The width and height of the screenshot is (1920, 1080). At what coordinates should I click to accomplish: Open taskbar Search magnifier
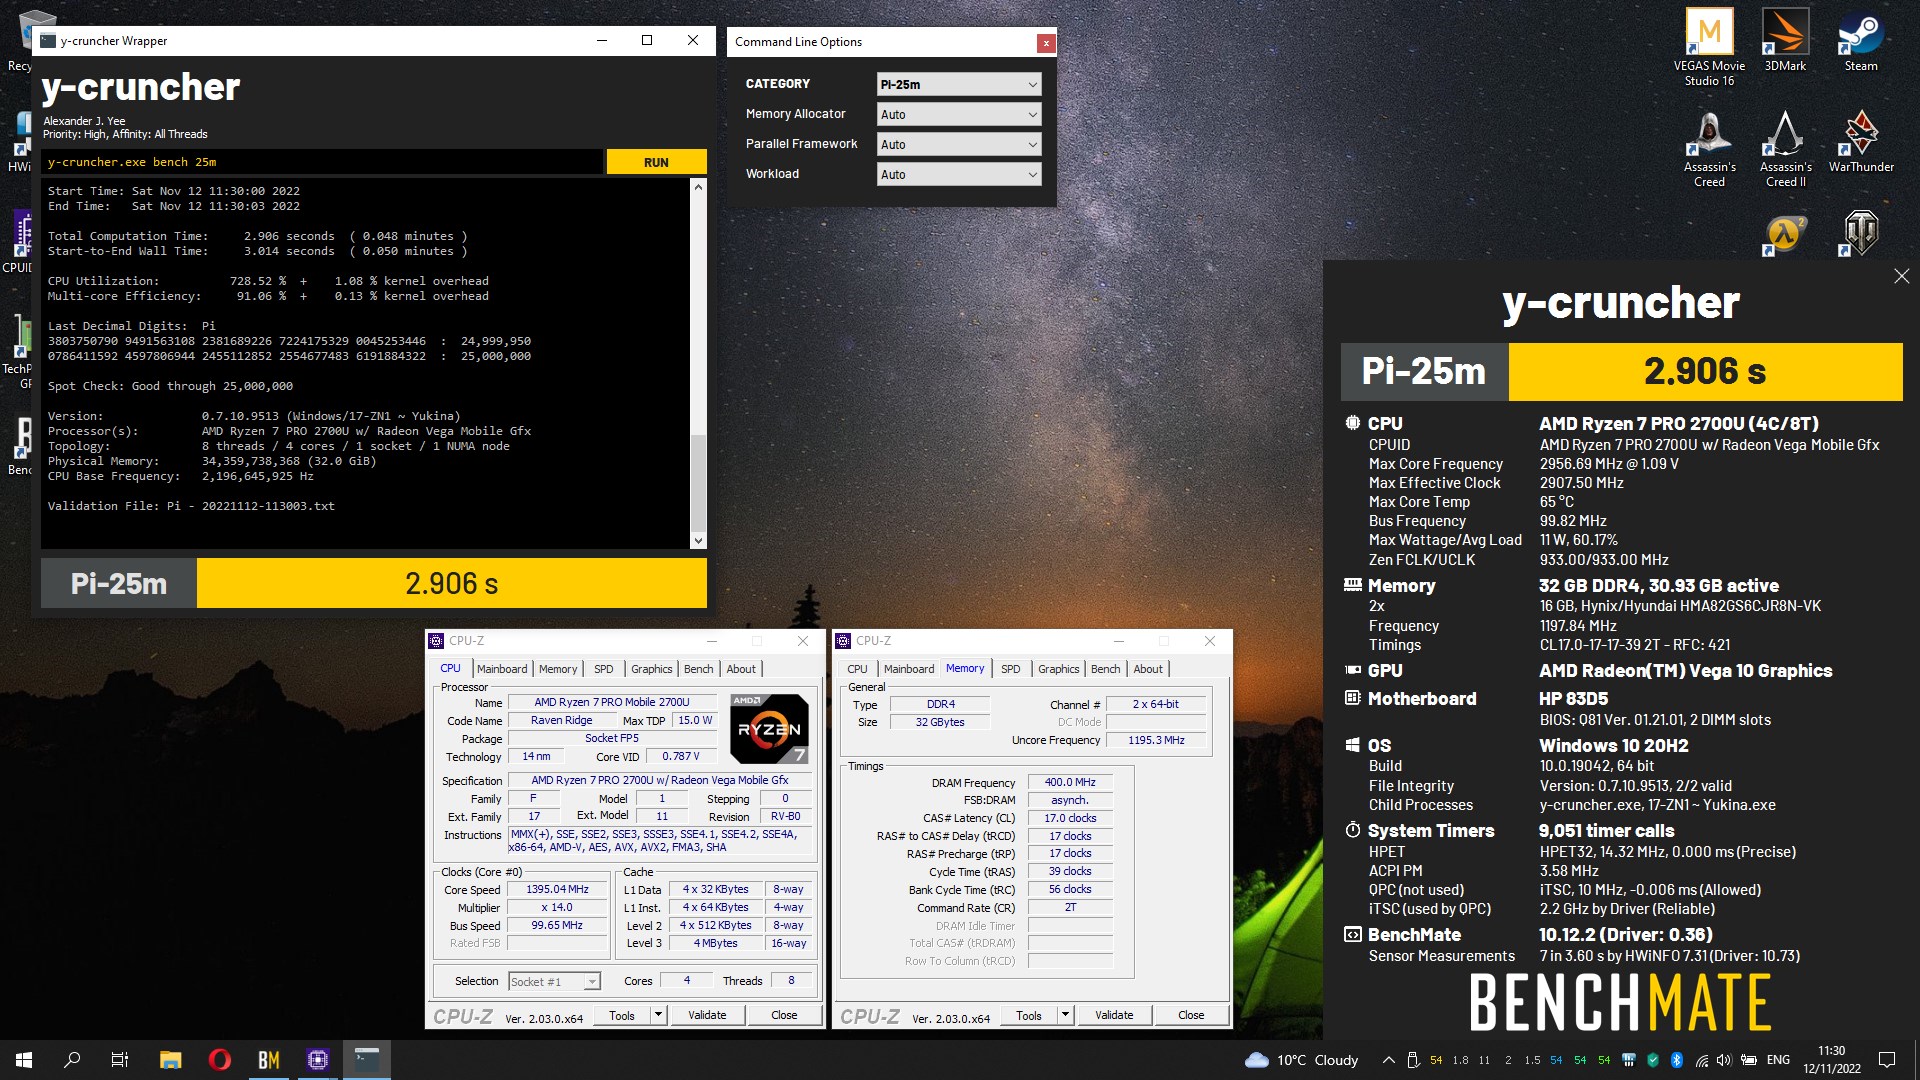point(72,1060)
